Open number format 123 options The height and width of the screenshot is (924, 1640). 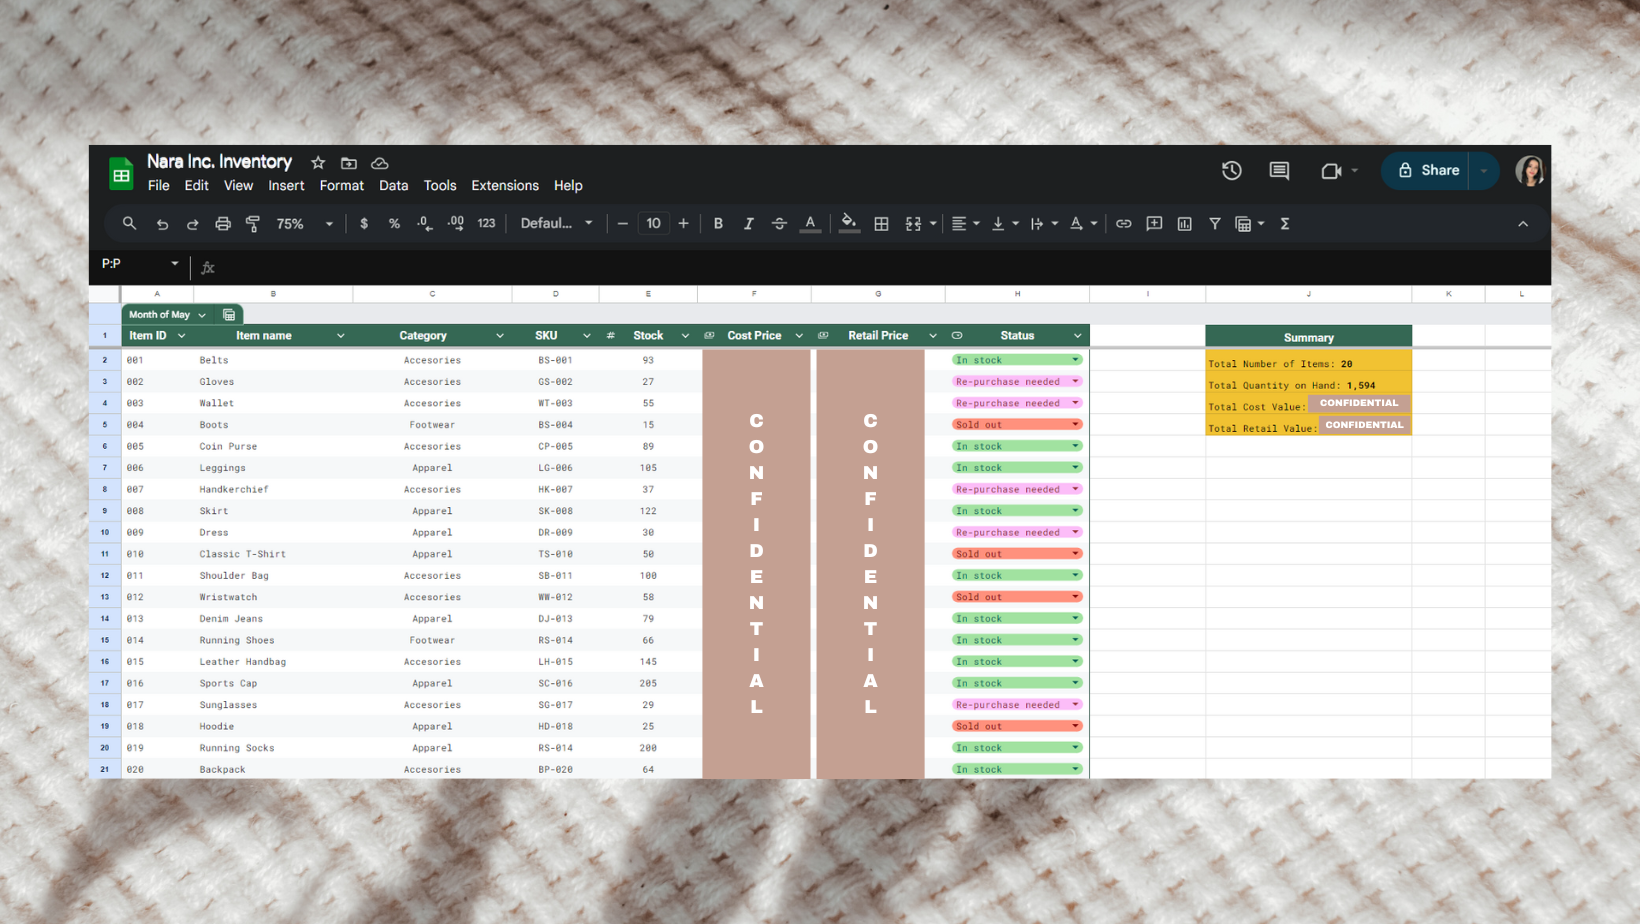point(487,224)
